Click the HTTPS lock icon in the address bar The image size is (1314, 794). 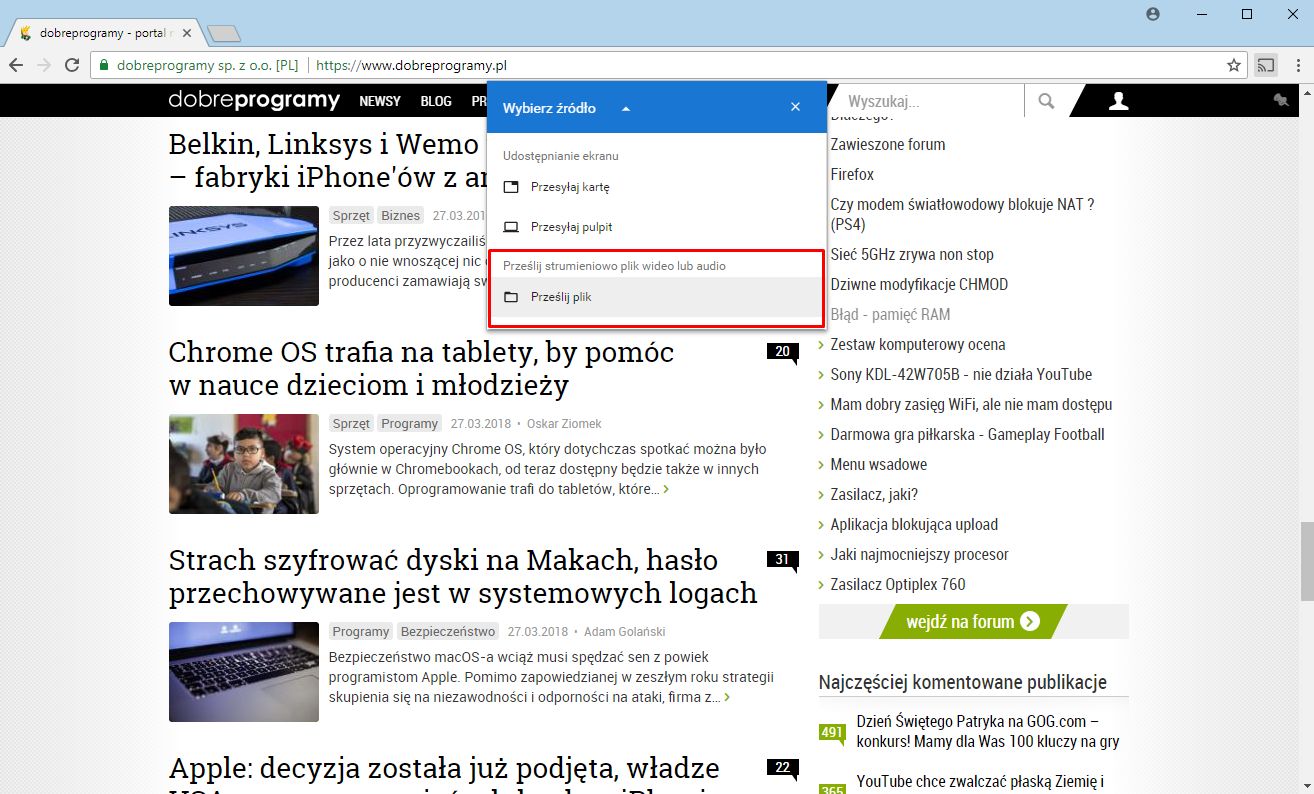point(105,63)
